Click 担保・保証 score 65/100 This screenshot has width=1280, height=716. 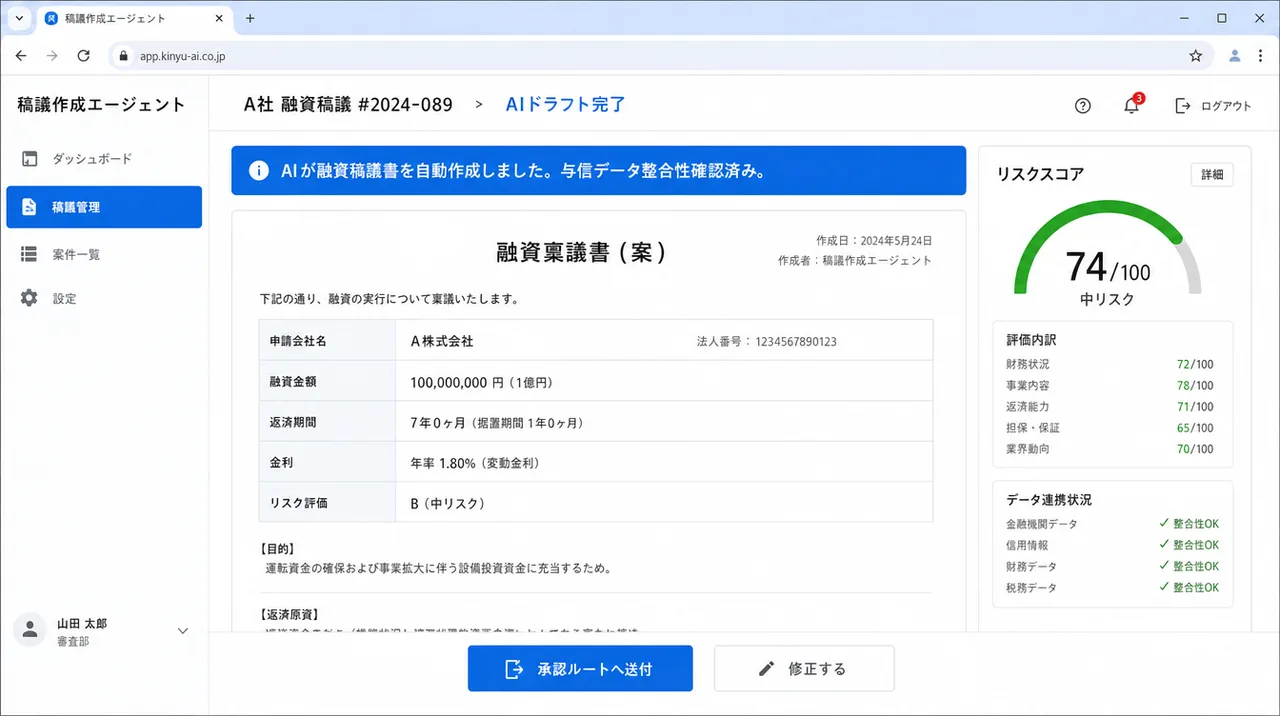coord(1195,428)
